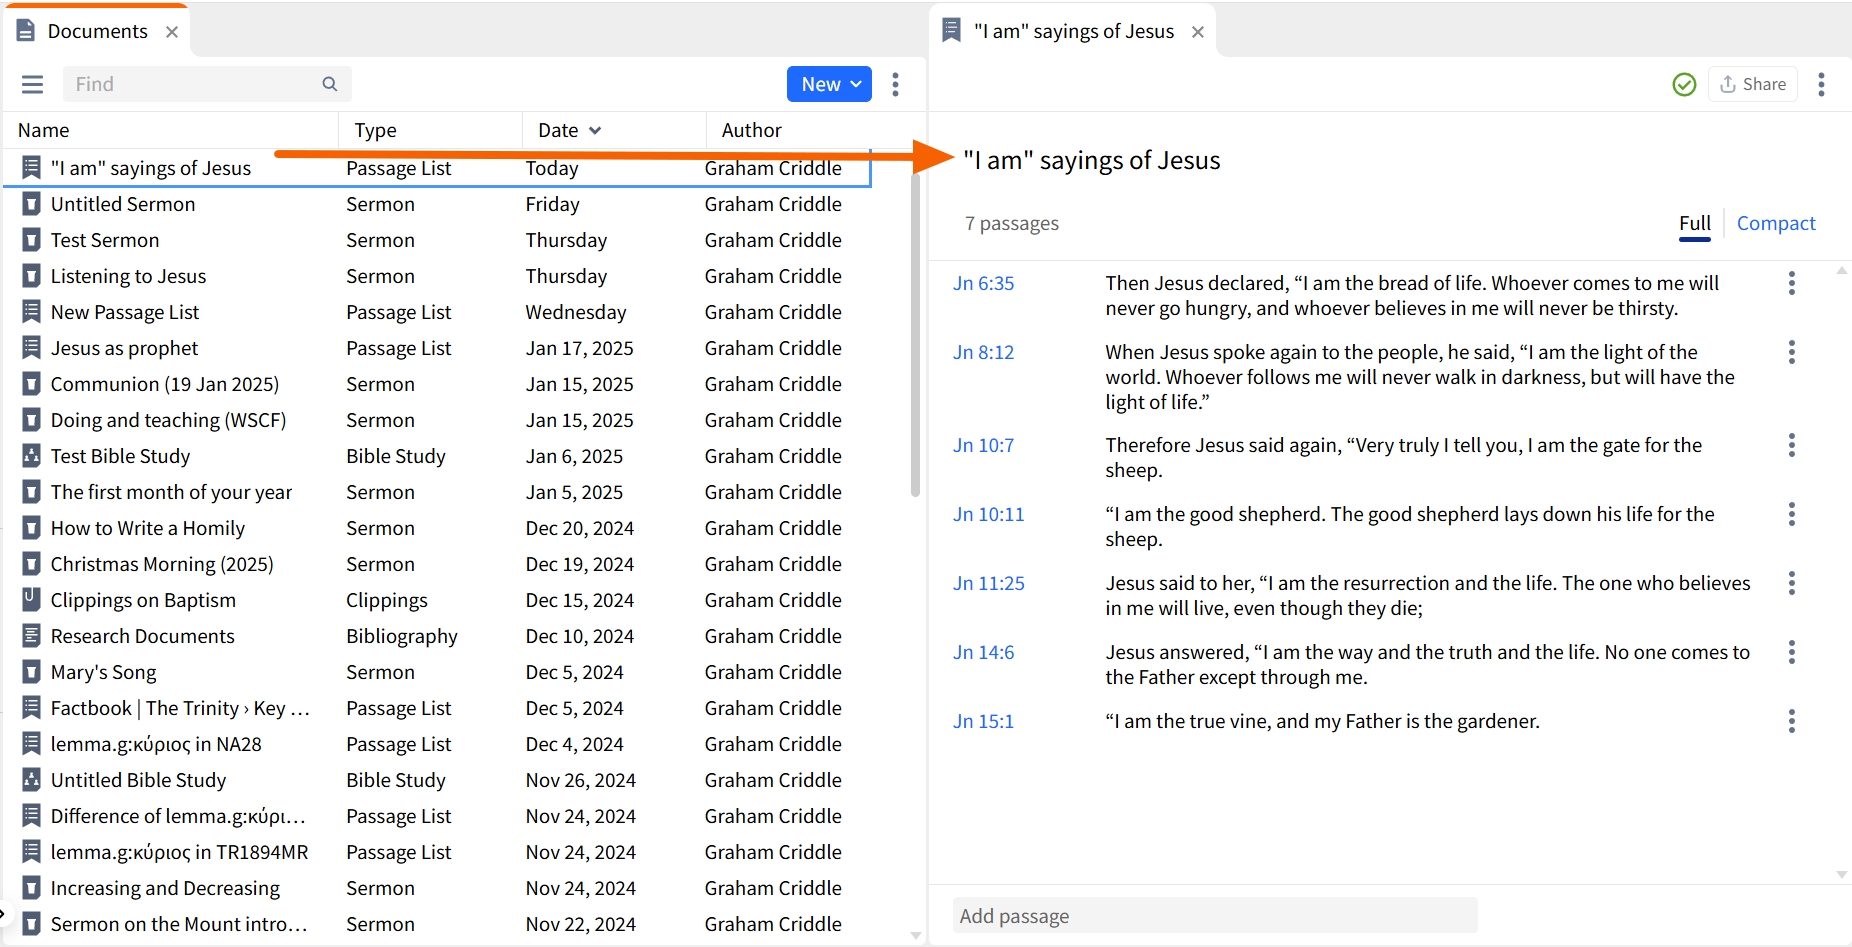Viewport: 1852px width, 947px height.
Task: Open the Jn 11:25 reference link
Action: 988,583
